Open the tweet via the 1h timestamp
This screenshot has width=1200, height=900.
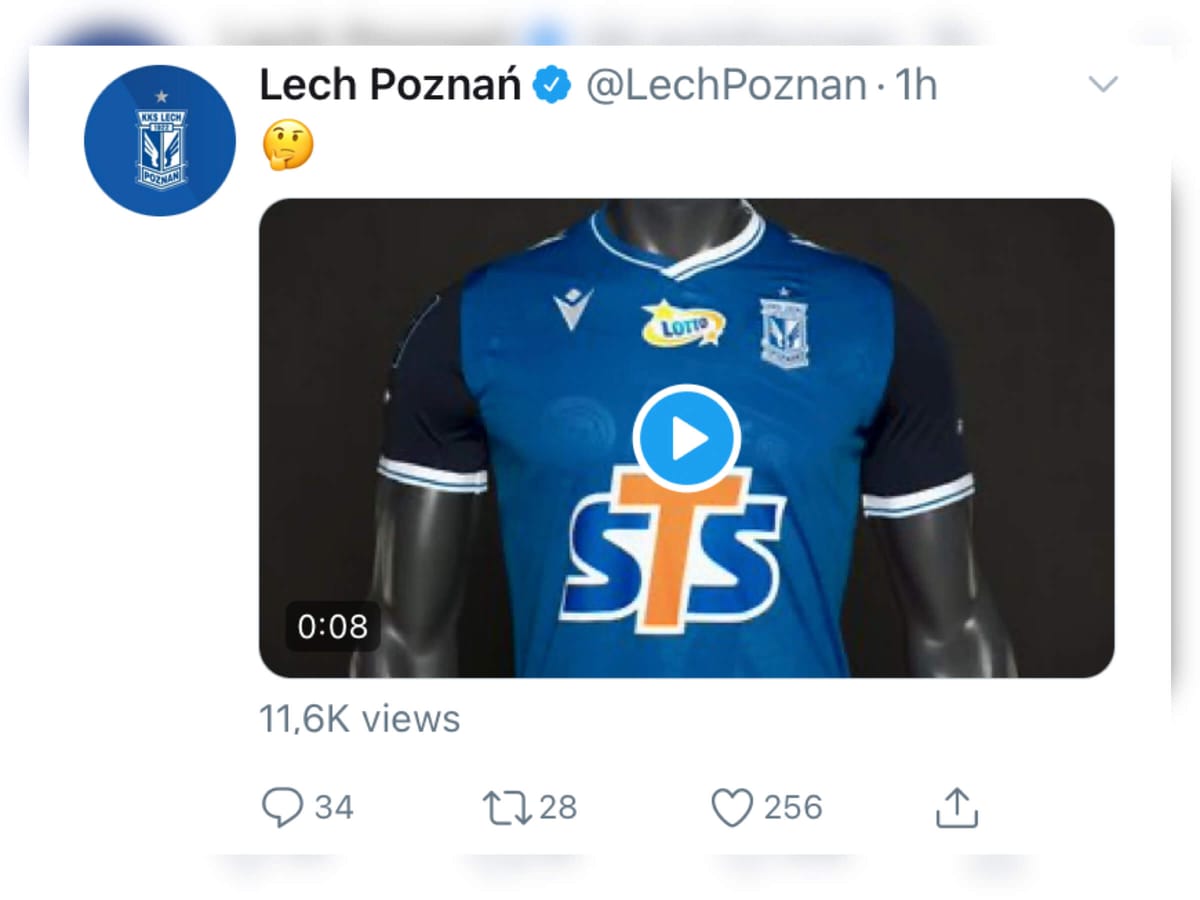click(913, 85)
